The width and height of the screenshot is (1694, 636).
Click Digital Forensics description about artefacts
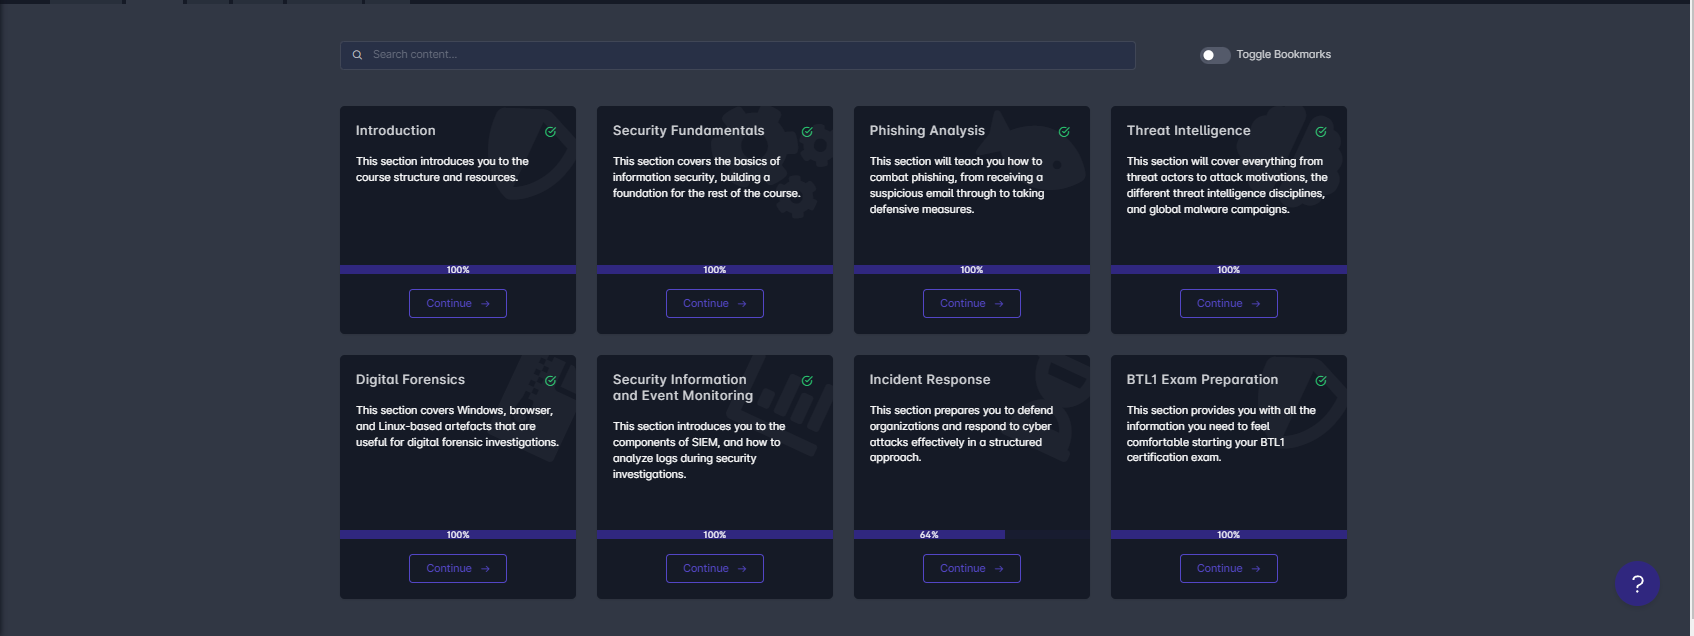click(457, 426)
